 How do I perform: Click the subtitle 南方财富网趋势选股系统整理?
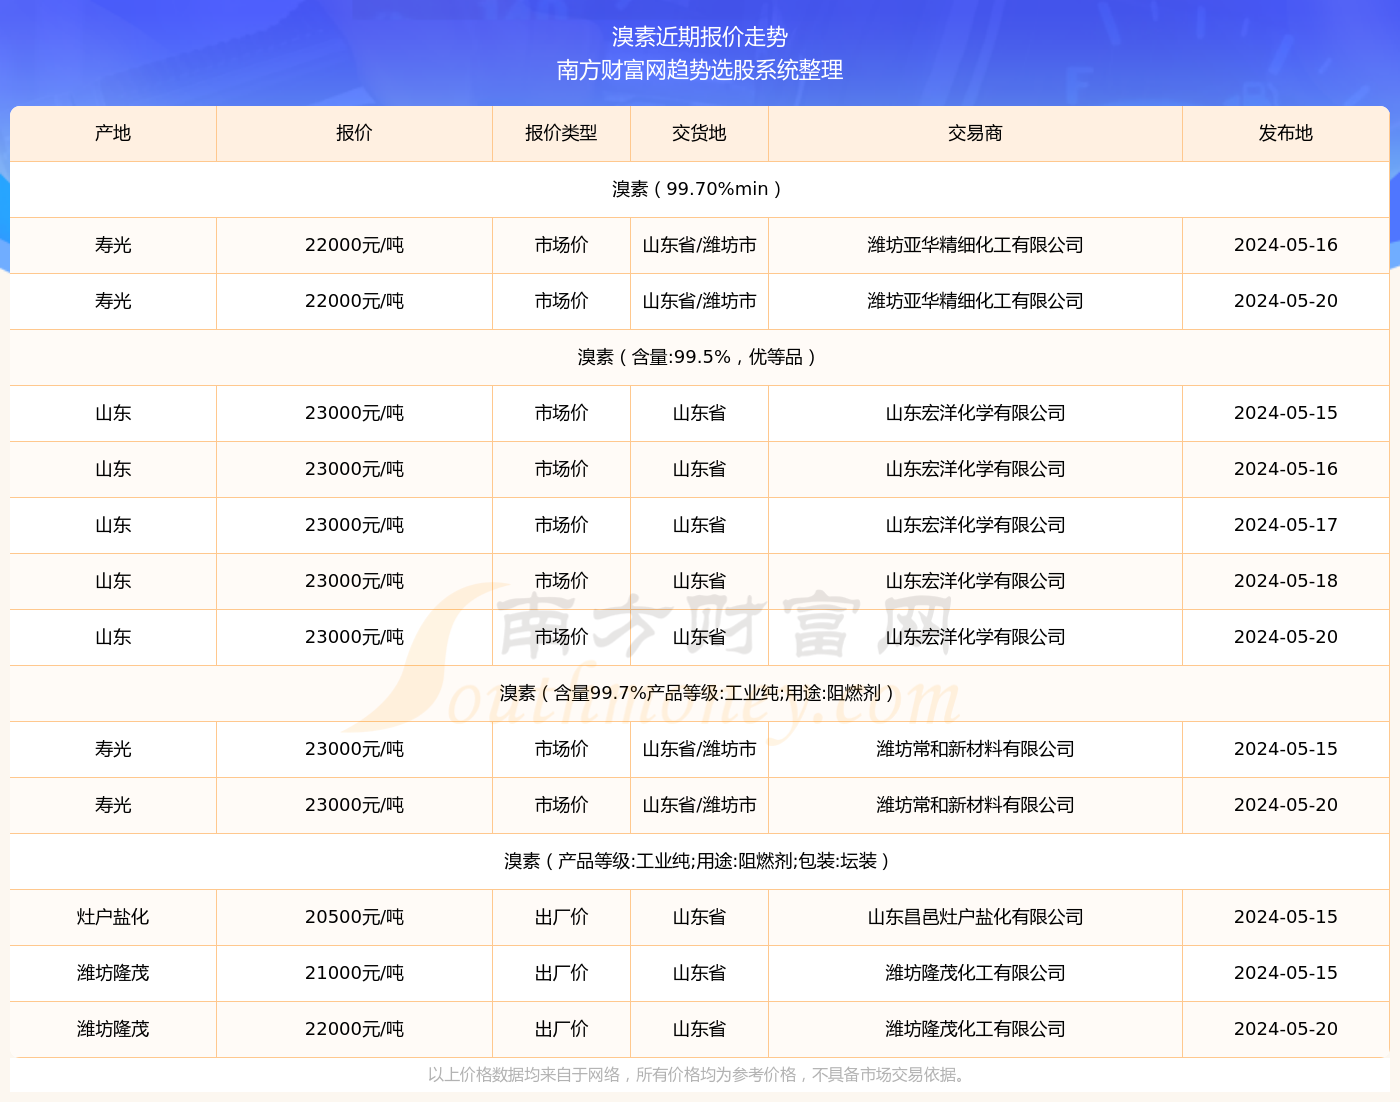point(700,70)
